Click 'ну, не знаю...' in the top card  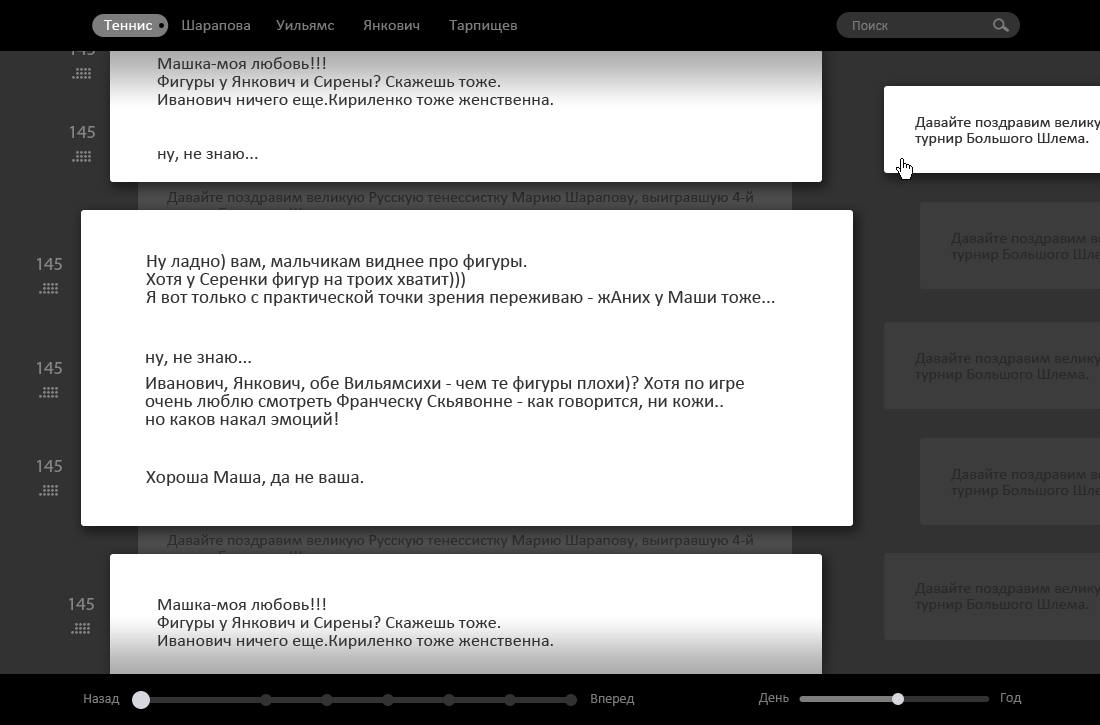tap(208, 154)
